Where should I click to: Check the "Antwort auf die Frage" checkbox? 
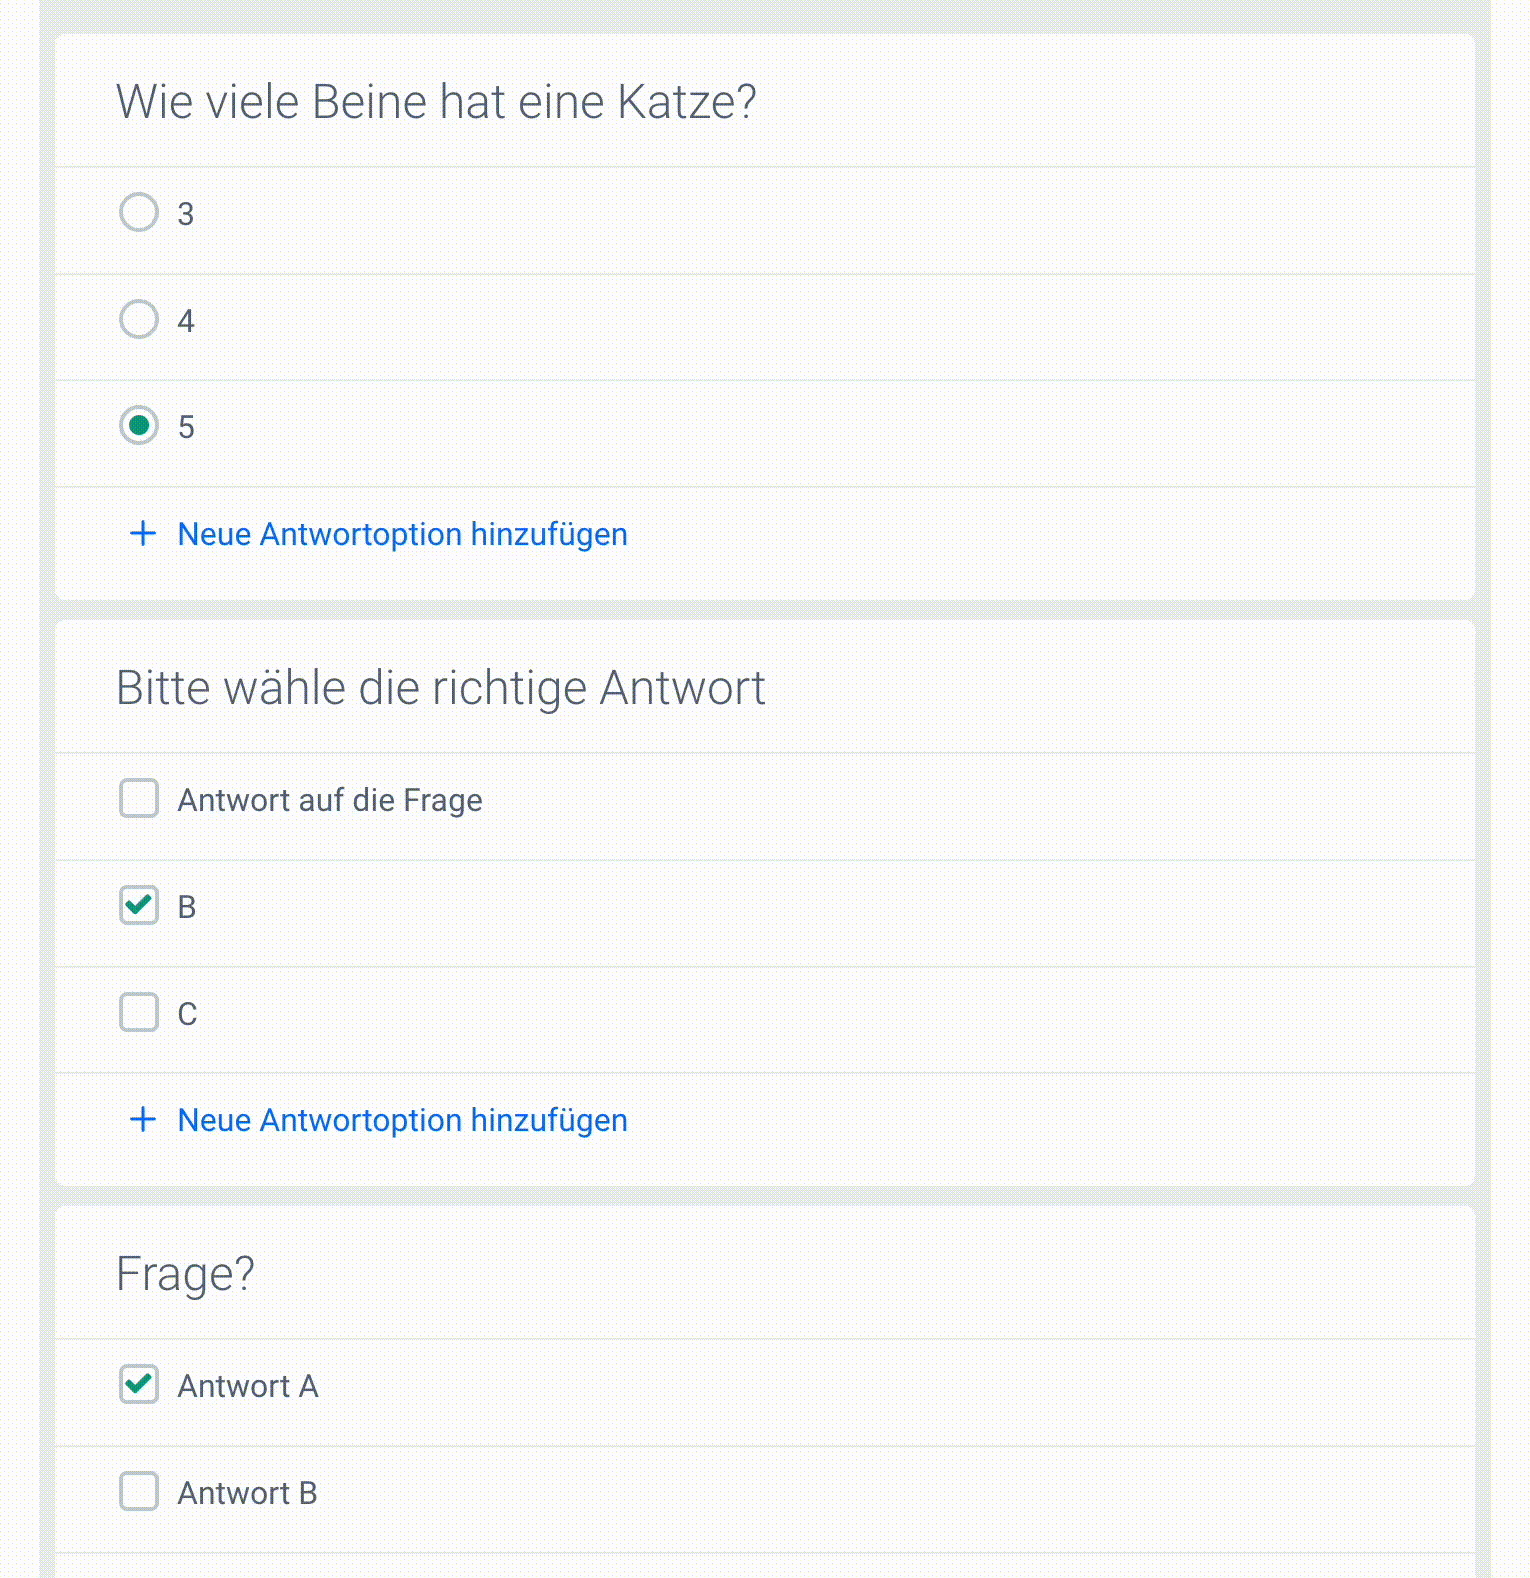point(139,799)
